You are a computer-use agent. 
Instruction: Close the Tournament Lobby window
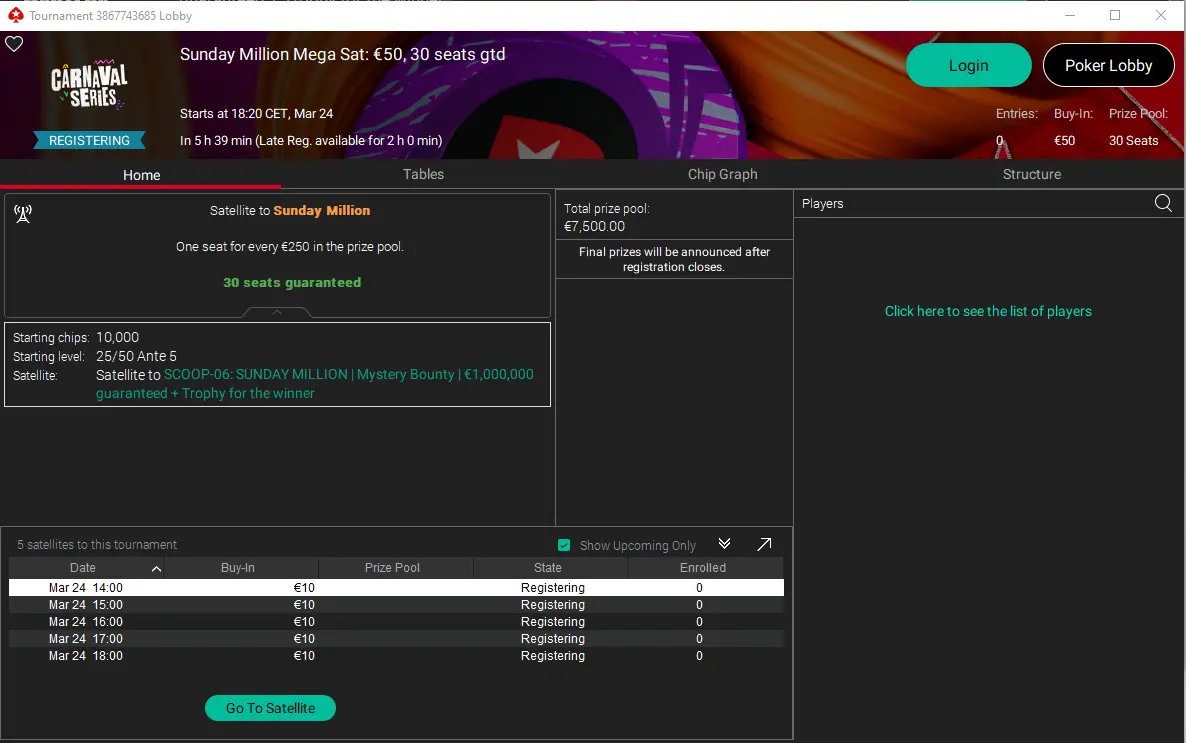point(1161,15)
